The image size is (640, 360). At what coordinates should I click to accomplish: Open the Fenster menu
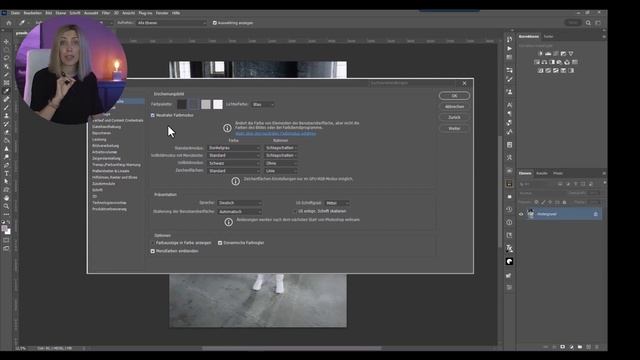[162, 13]
